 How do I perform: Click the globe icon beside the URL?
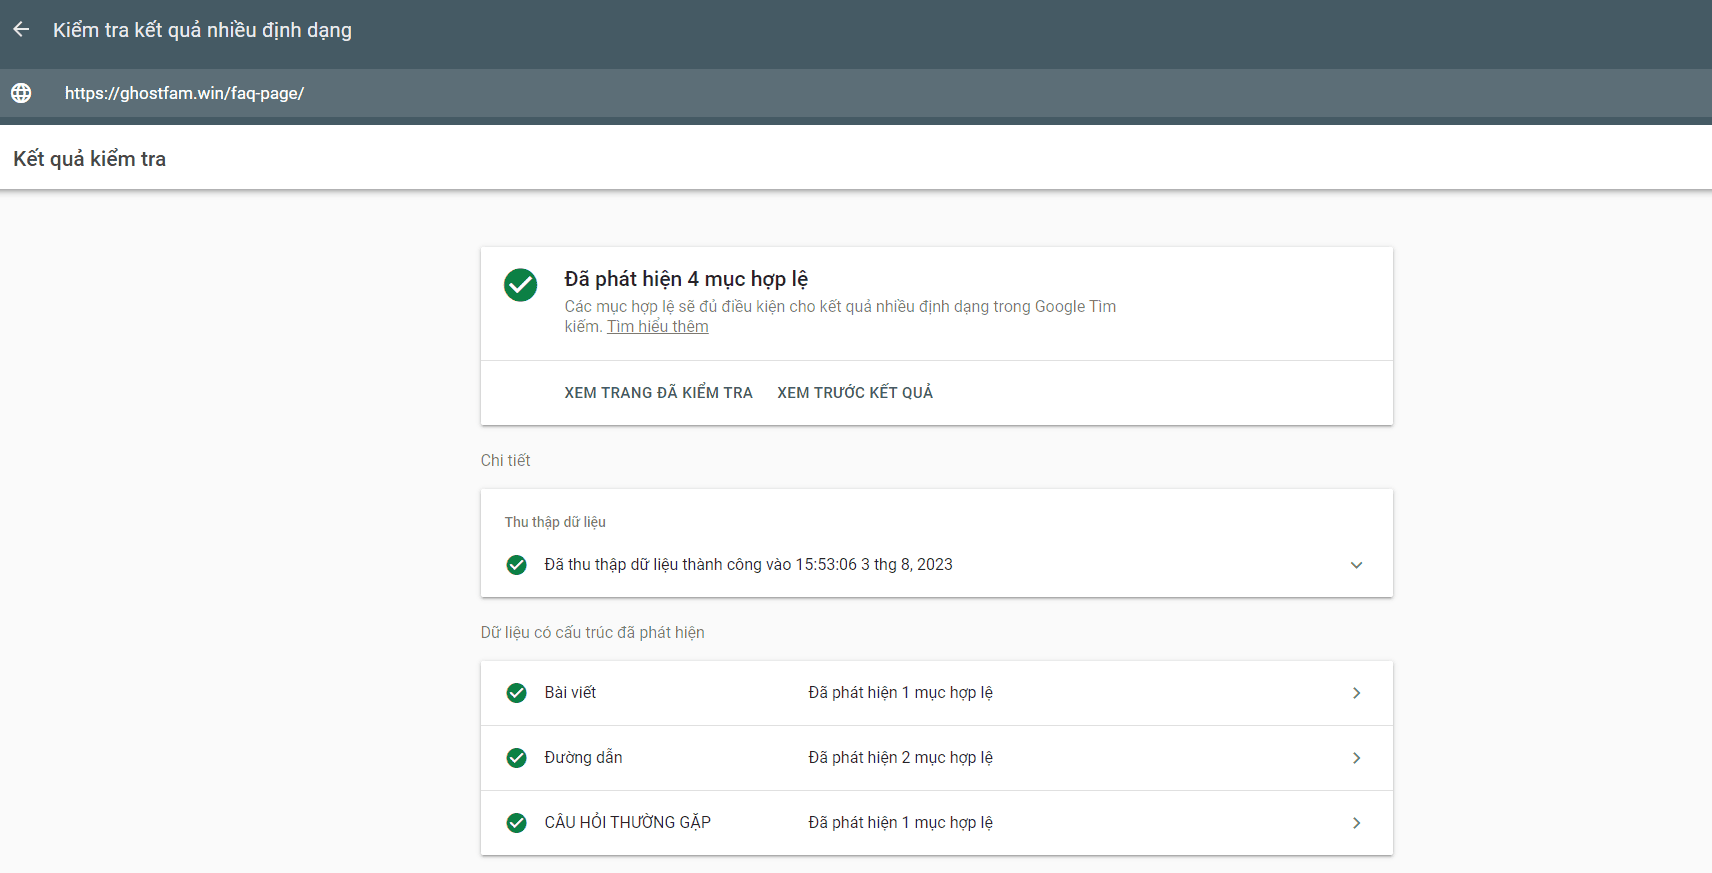[21, 93]
